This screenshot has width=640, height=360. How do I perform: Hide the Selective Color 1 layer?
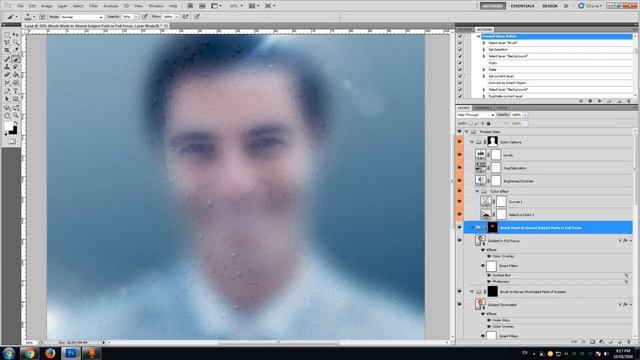[460, 214]
